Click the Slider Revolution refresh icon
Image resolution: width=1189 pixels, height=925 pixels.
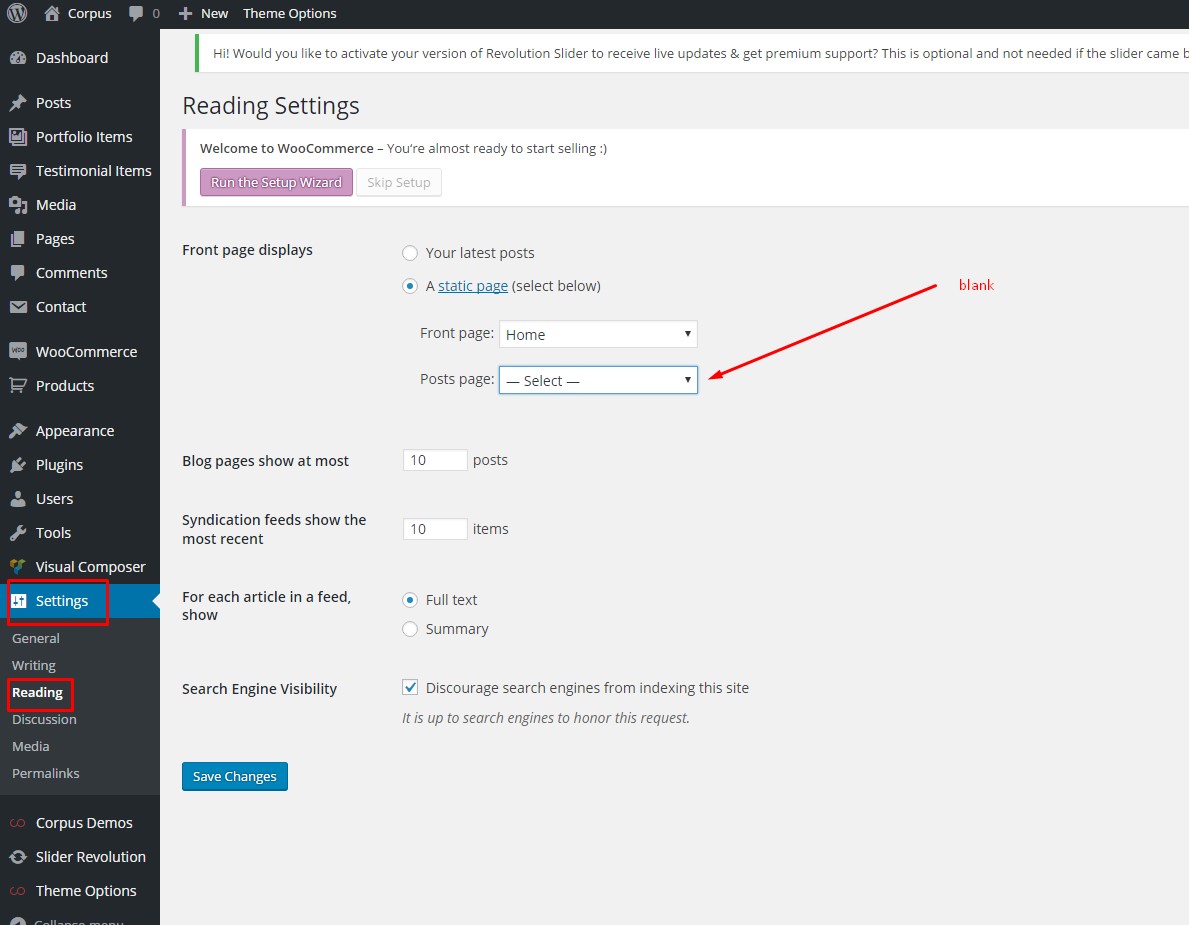(18, 857)
